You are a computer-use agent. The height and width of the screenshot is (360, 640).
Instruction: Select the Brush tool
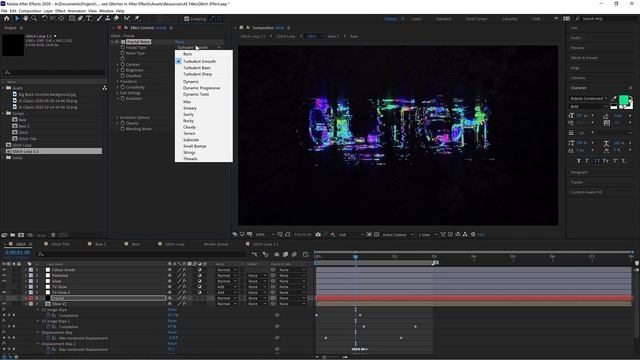coord(99,18)
